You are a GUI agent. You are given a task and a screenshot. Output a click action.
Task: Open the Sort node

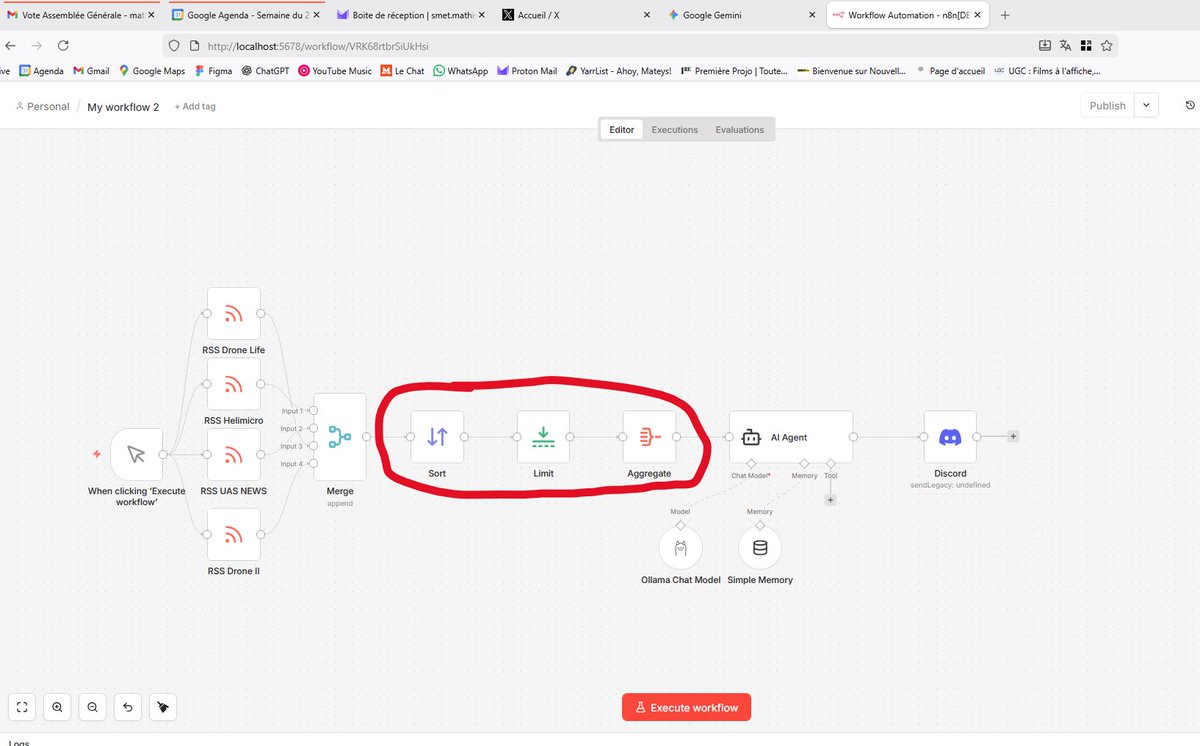pos(437,437)
